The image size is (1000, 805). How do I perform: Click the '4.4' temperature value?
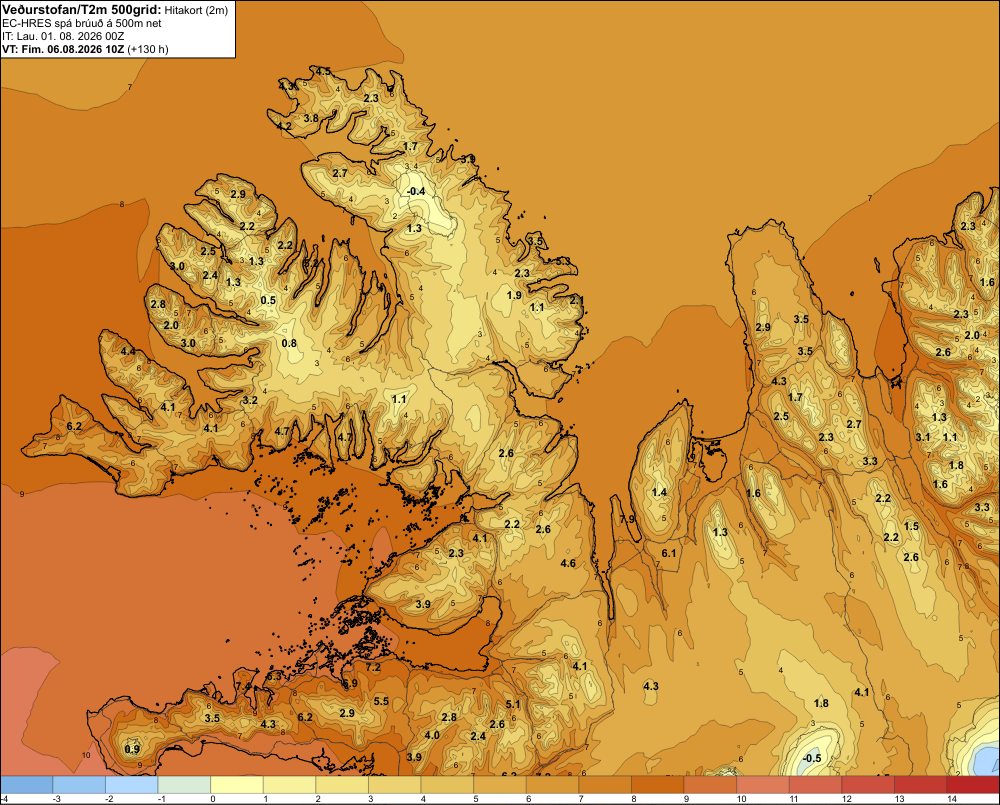[128, 351]
